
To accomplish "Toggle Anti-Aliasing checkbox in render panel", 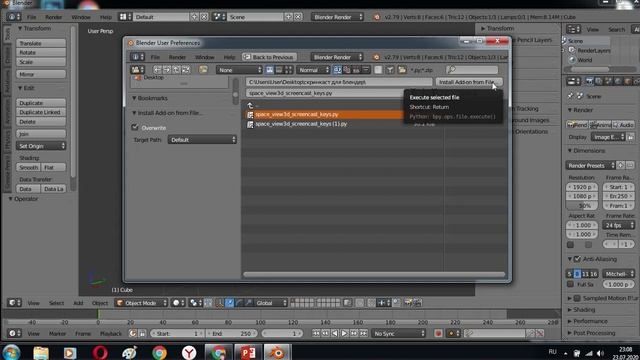I will (577, 259).
